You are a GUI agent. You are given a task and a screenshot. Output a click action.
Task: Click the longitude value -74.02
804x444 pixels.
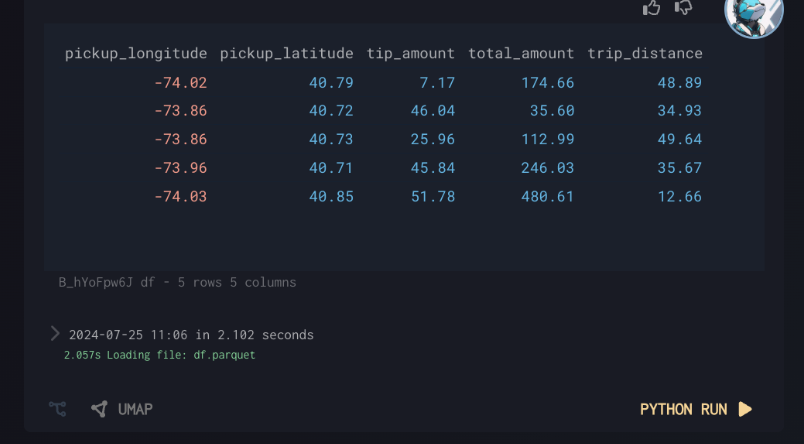[180, 83]
